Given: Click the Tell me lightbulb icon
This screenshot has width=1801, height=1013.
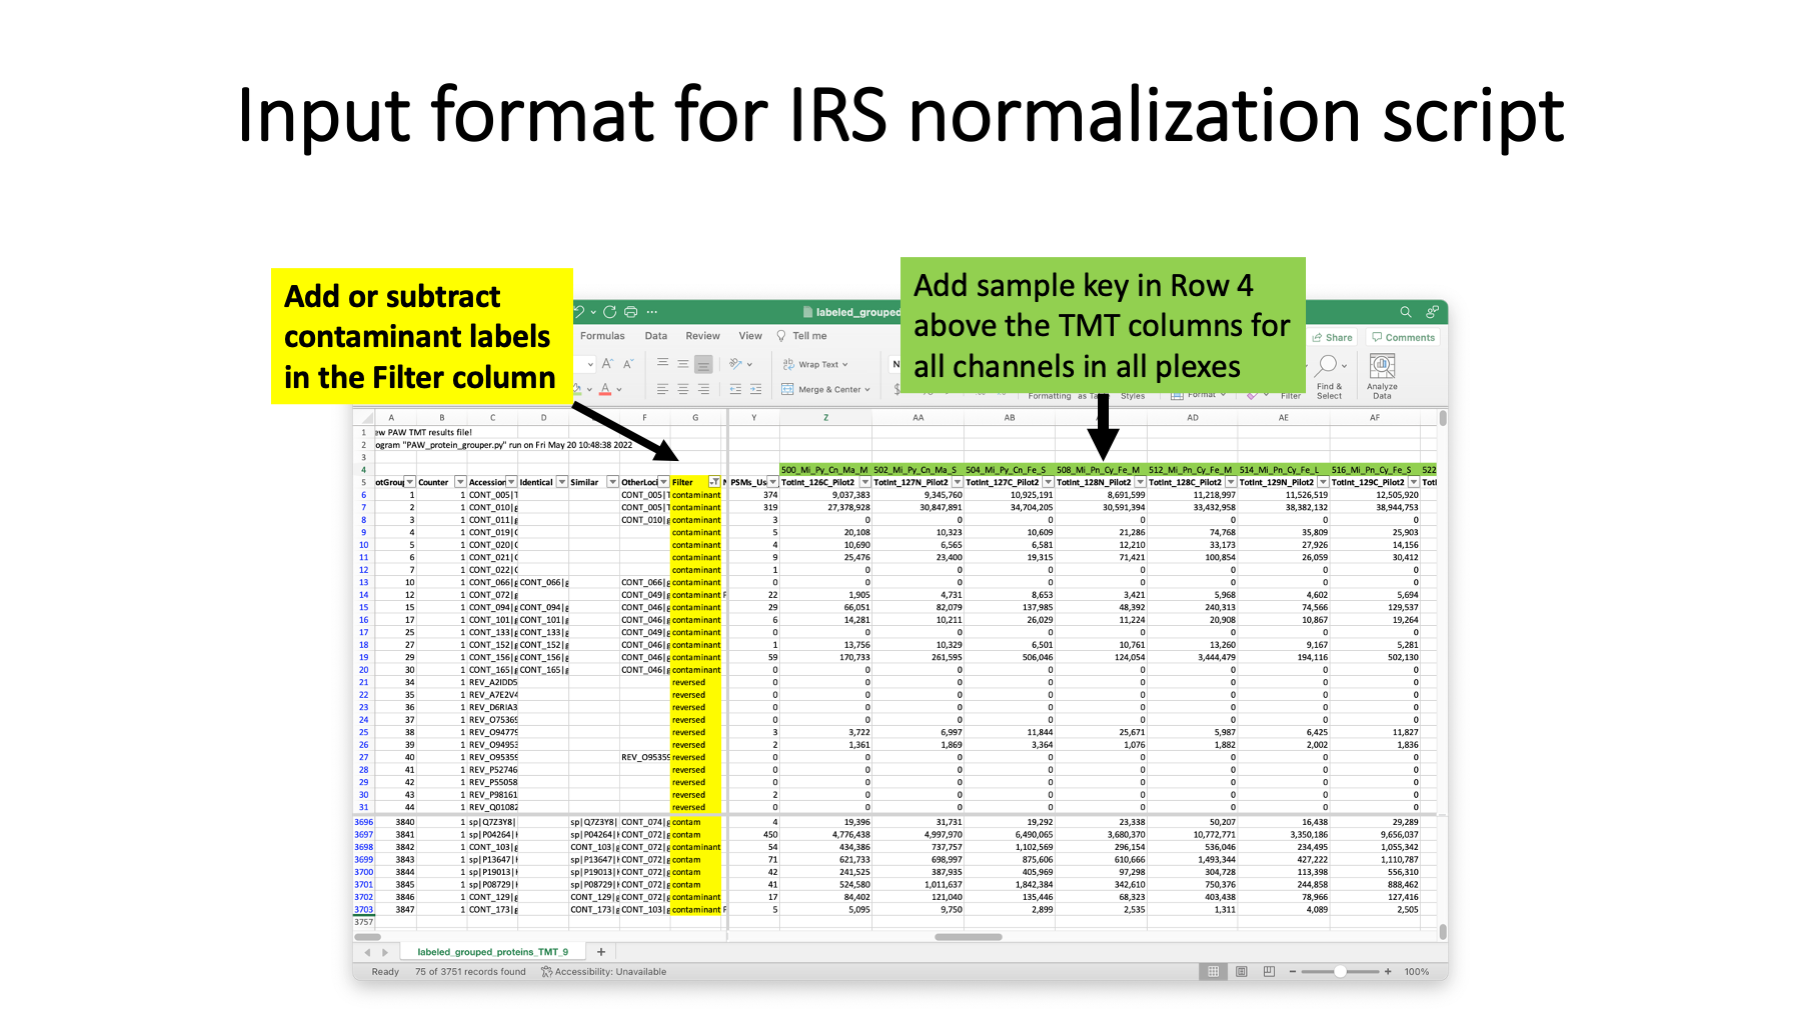Looking at the screenshot, I should point(781,336).
